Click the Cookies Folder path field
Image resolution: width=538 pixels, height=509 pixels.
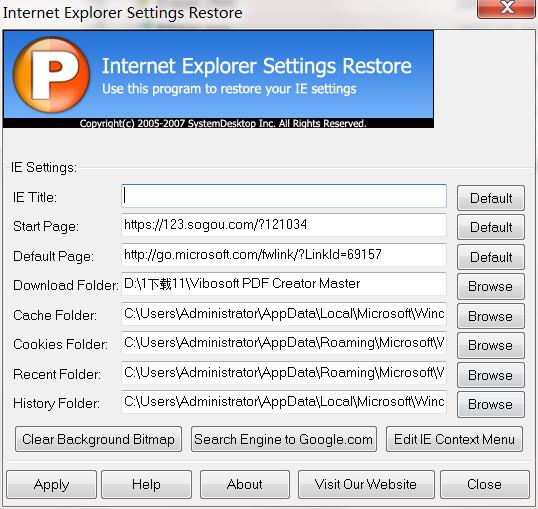click(x=284, y=343)
